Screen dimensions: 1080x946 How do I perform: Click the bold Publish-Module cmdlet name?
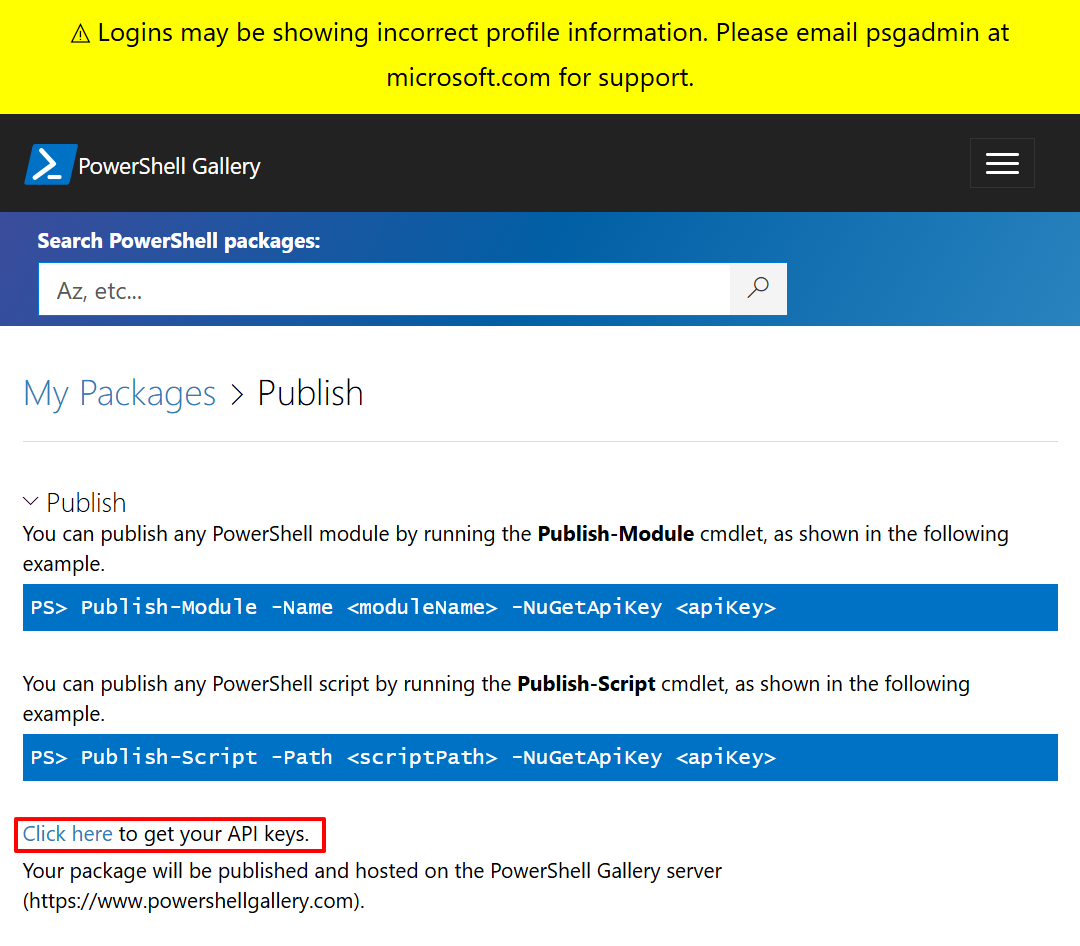[x=615, y=534]
